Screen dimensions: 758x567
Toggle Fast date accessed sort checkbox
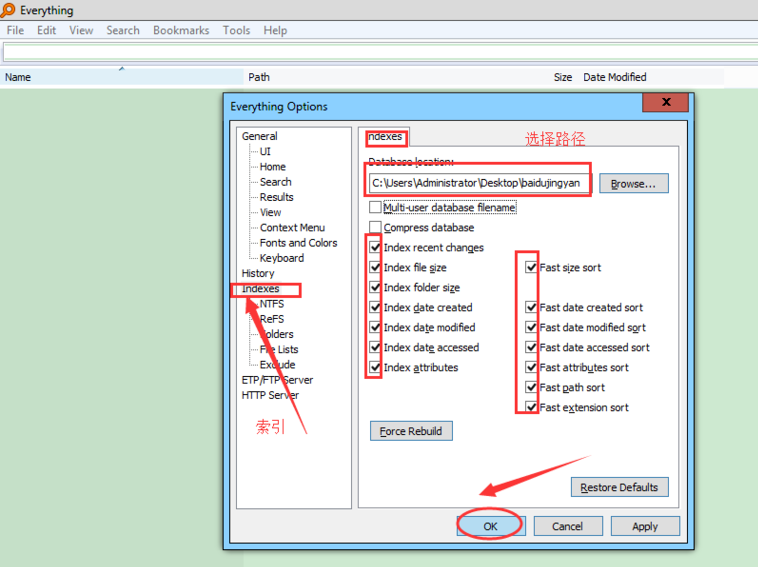531,347
